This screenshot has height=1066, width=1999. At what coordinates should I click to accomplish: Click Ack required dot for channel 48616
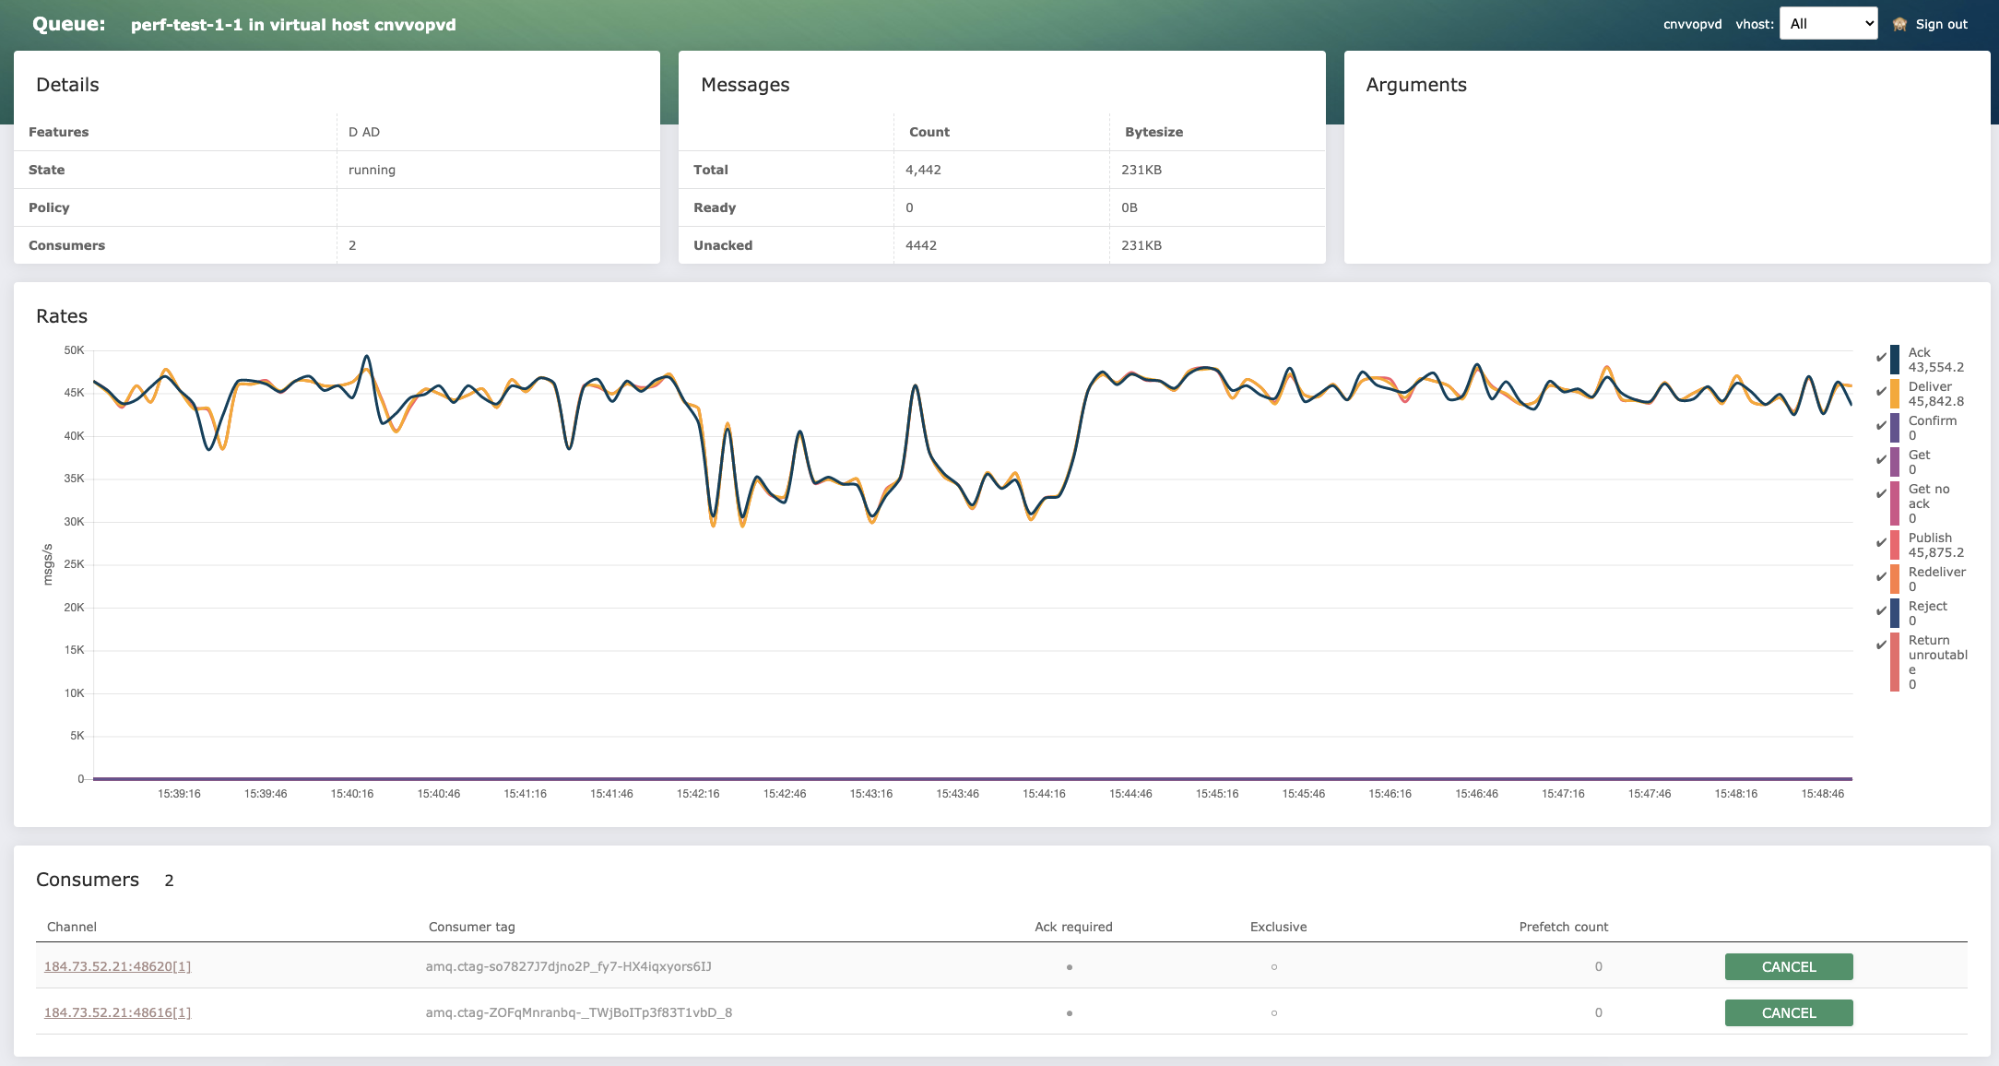(x=1069, y=1013)
